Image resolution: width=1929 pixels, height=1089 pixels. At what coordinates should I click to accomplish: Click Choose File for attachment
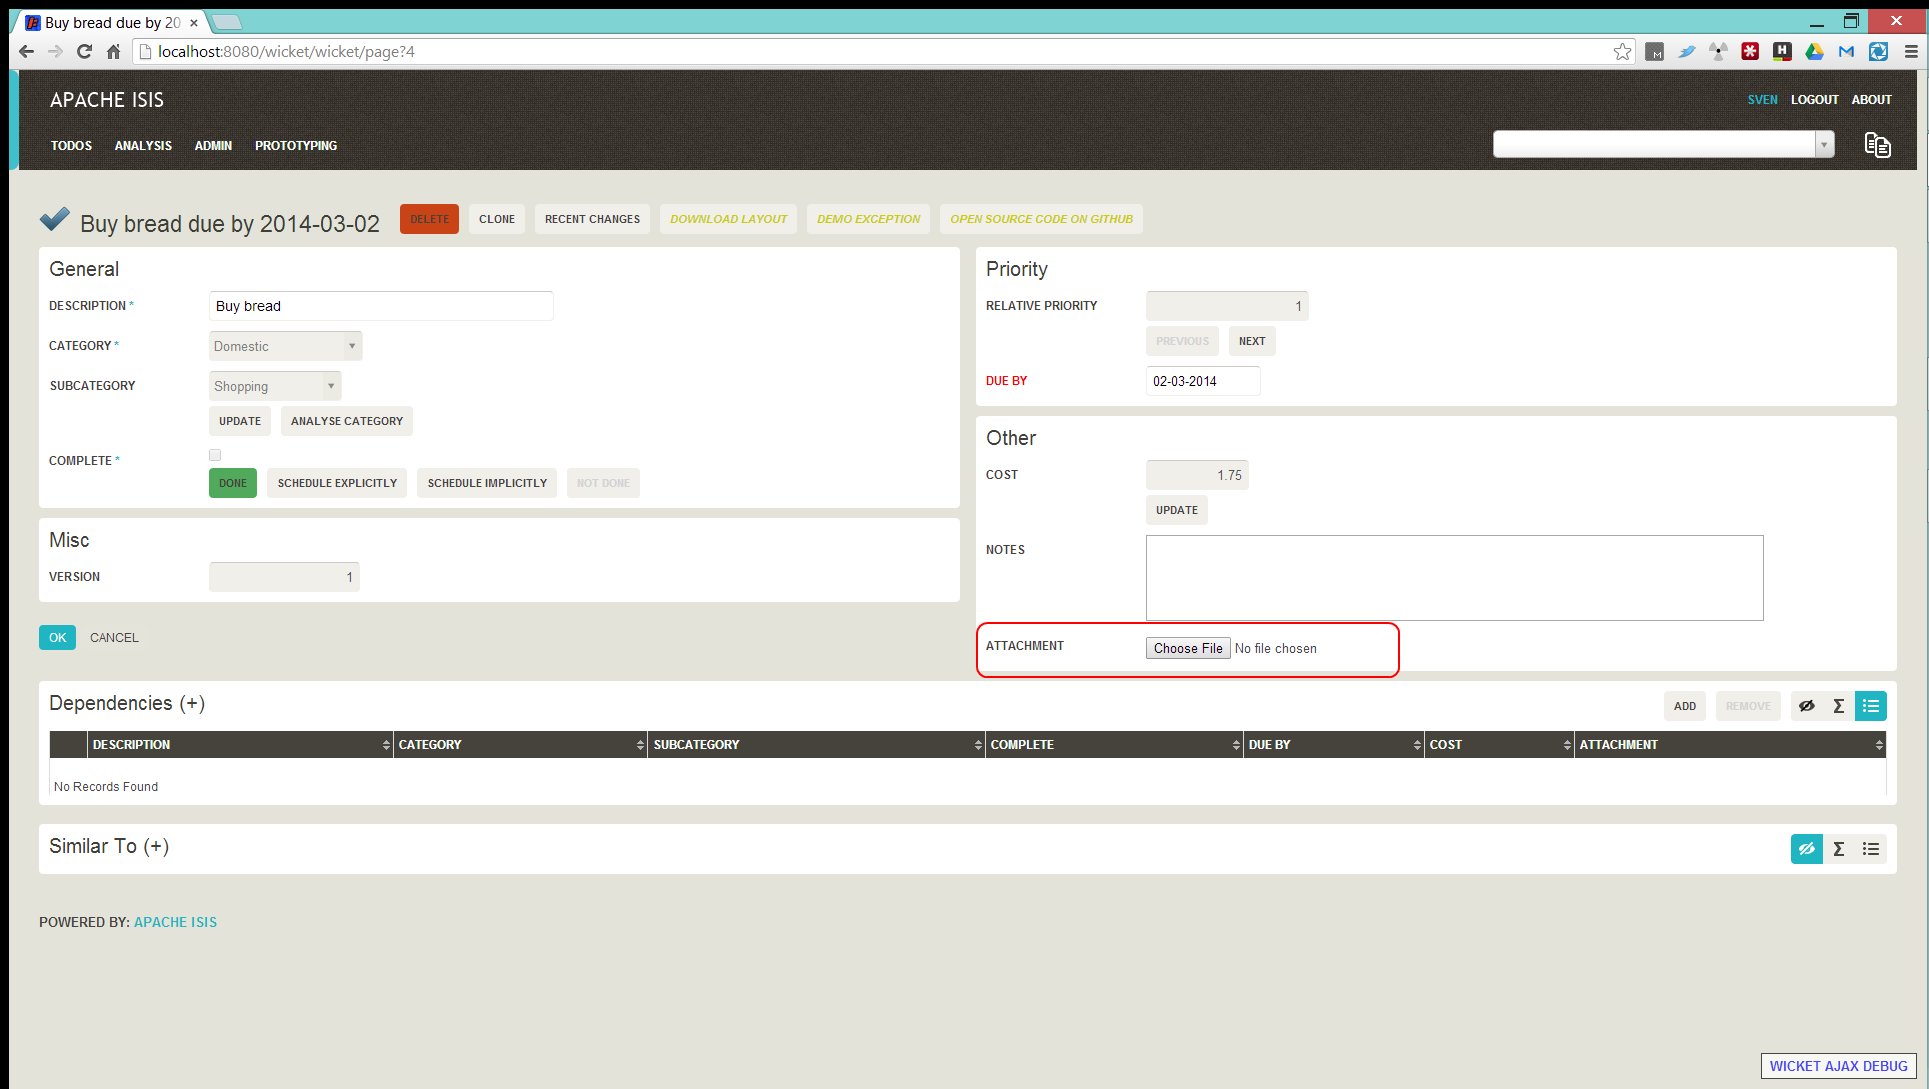1187,648
